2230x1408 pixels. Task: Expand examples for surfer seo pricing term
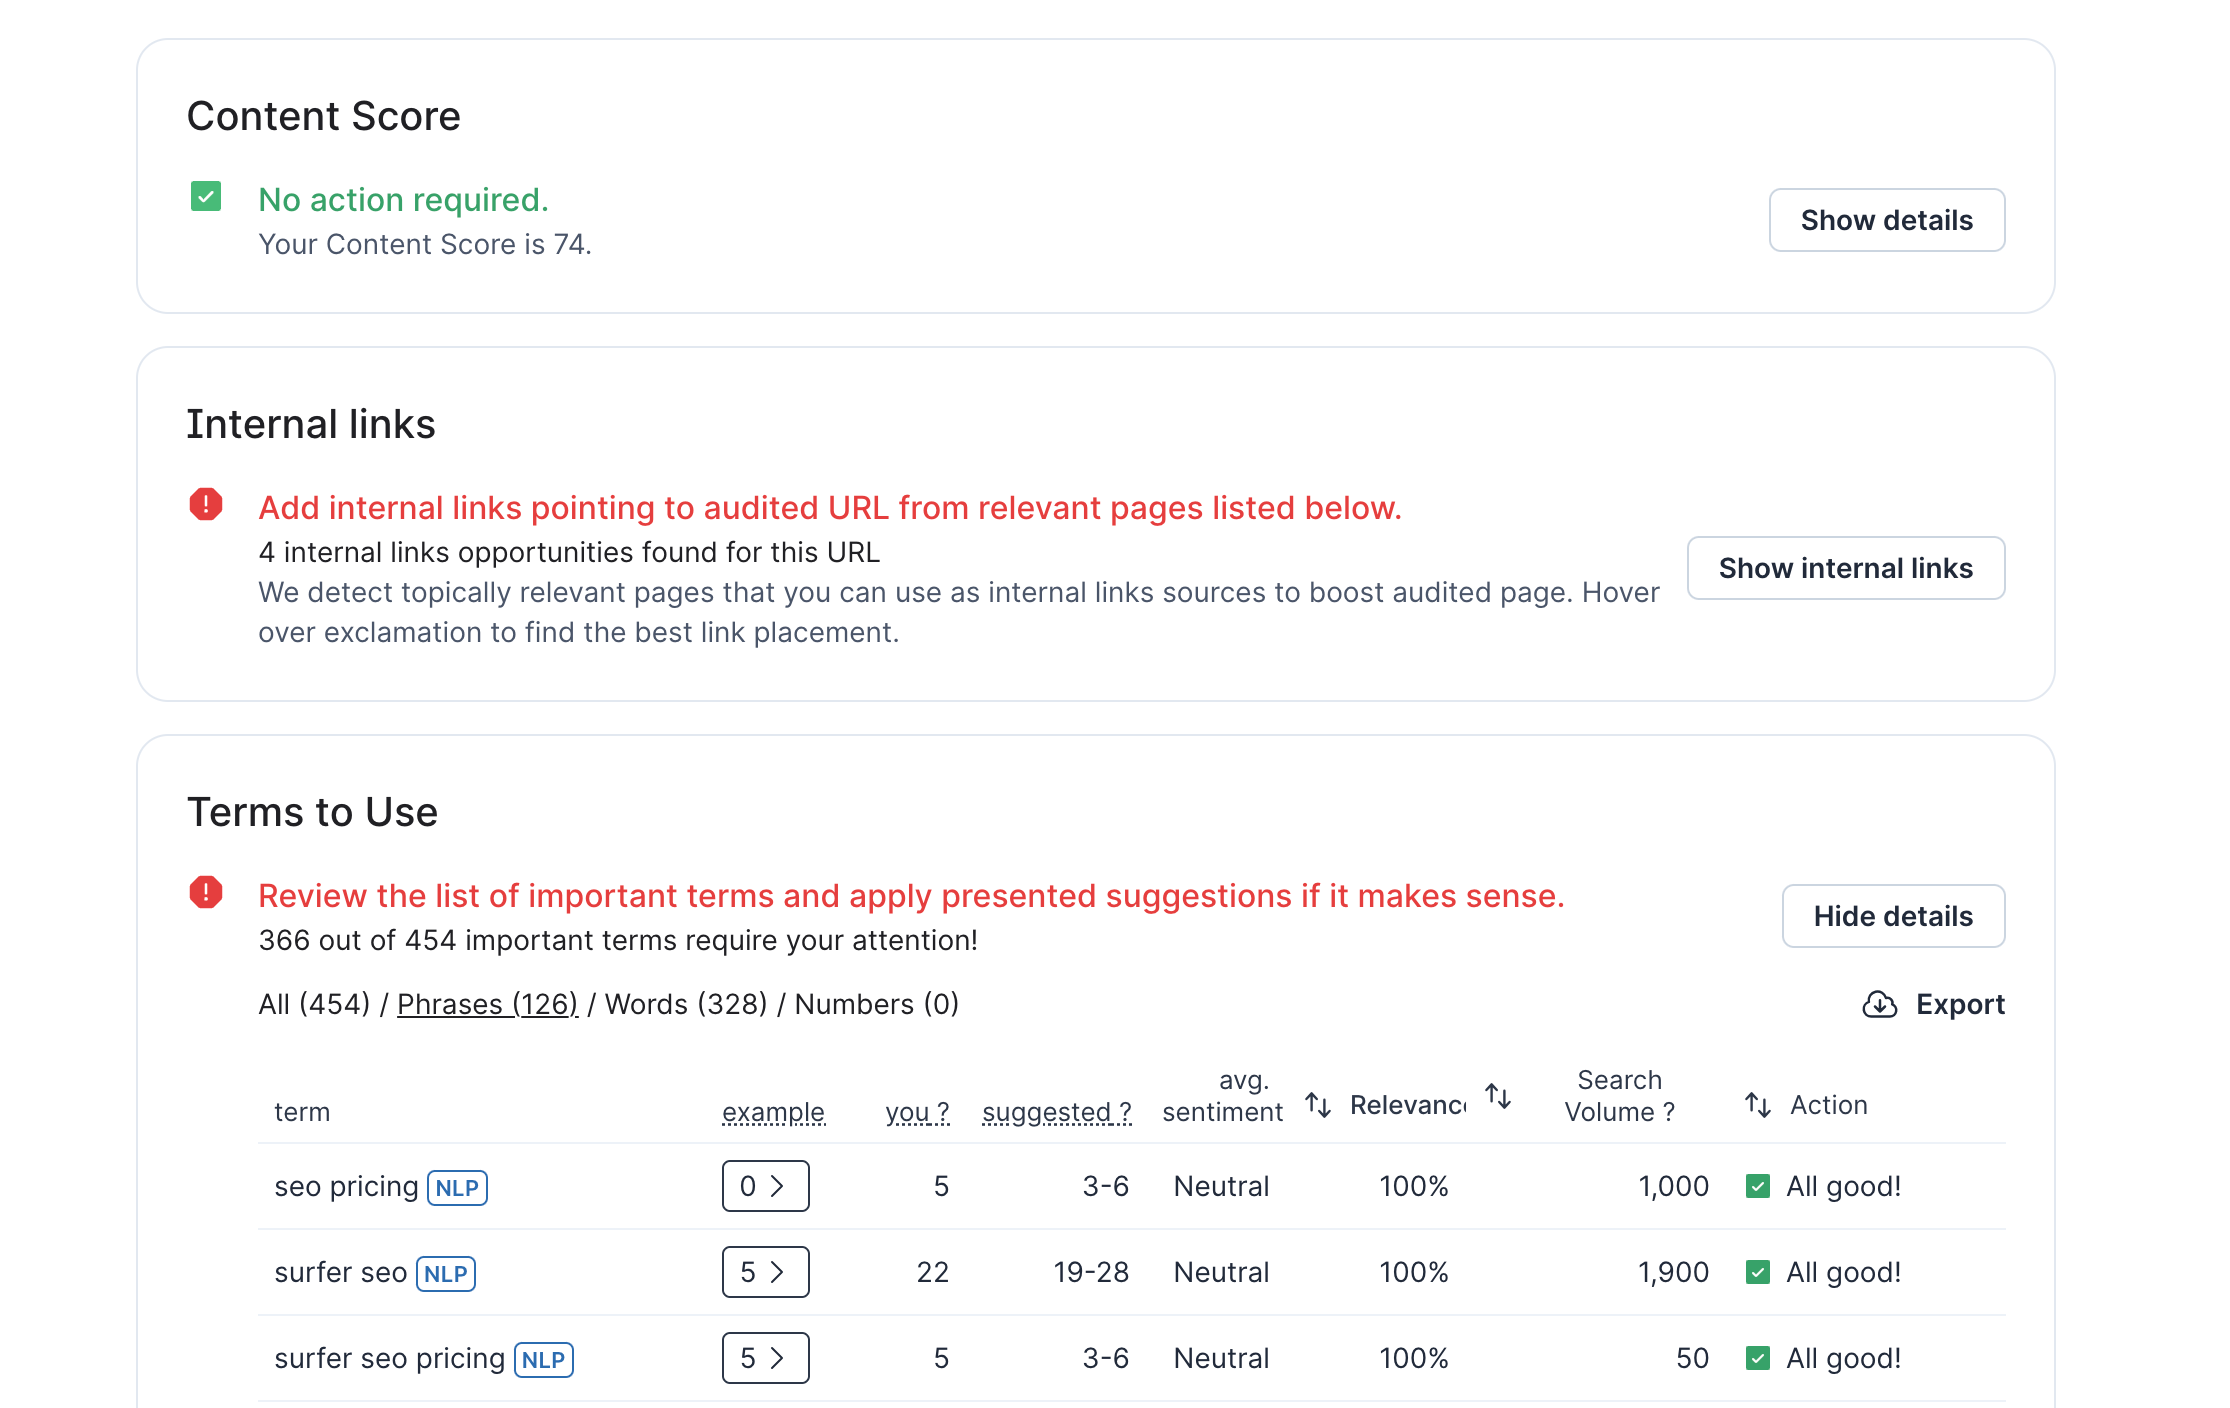[x=766, y=1358]
